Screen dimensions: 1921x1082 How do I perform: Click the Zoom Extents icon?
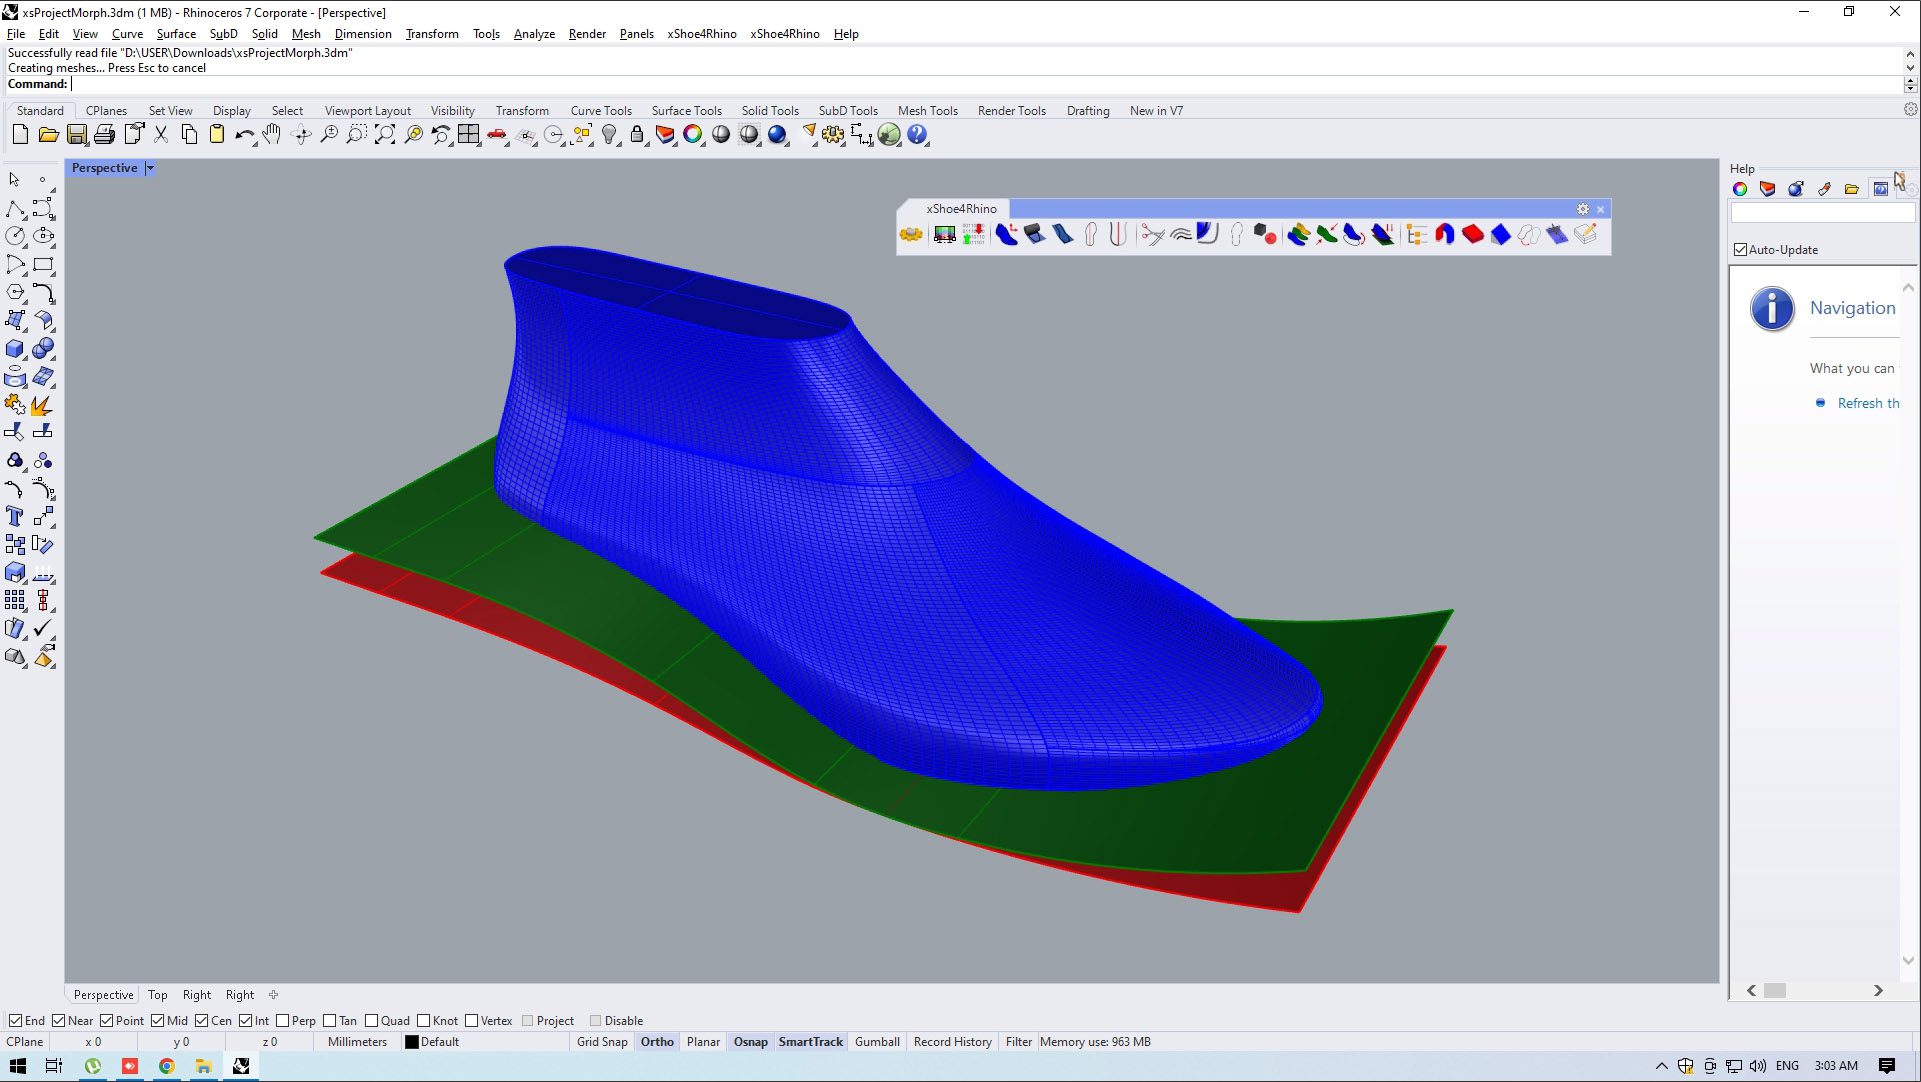click(x=385, y=135)
